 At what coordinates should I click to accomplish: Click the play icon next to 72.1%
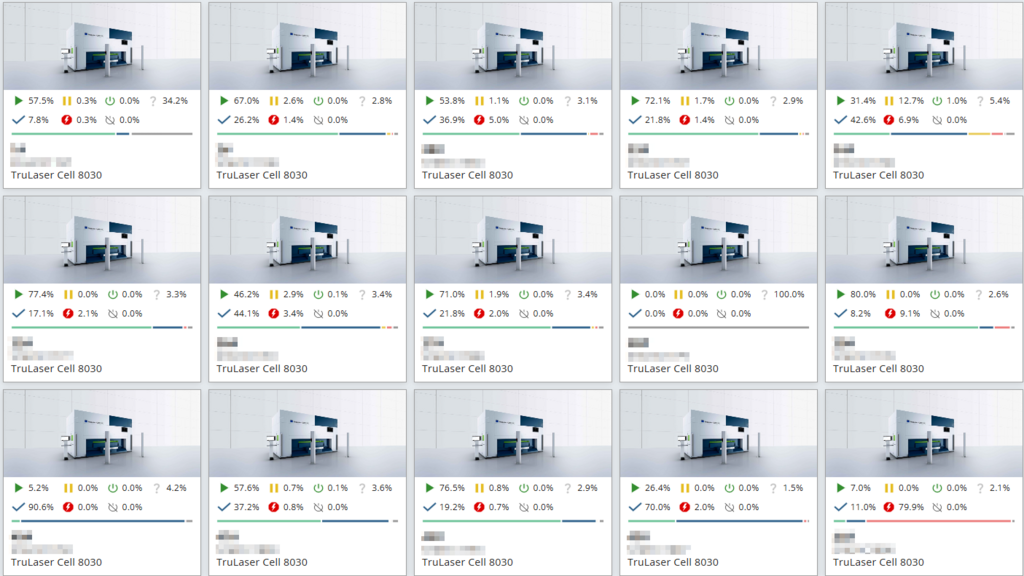[x=635, y=101]
